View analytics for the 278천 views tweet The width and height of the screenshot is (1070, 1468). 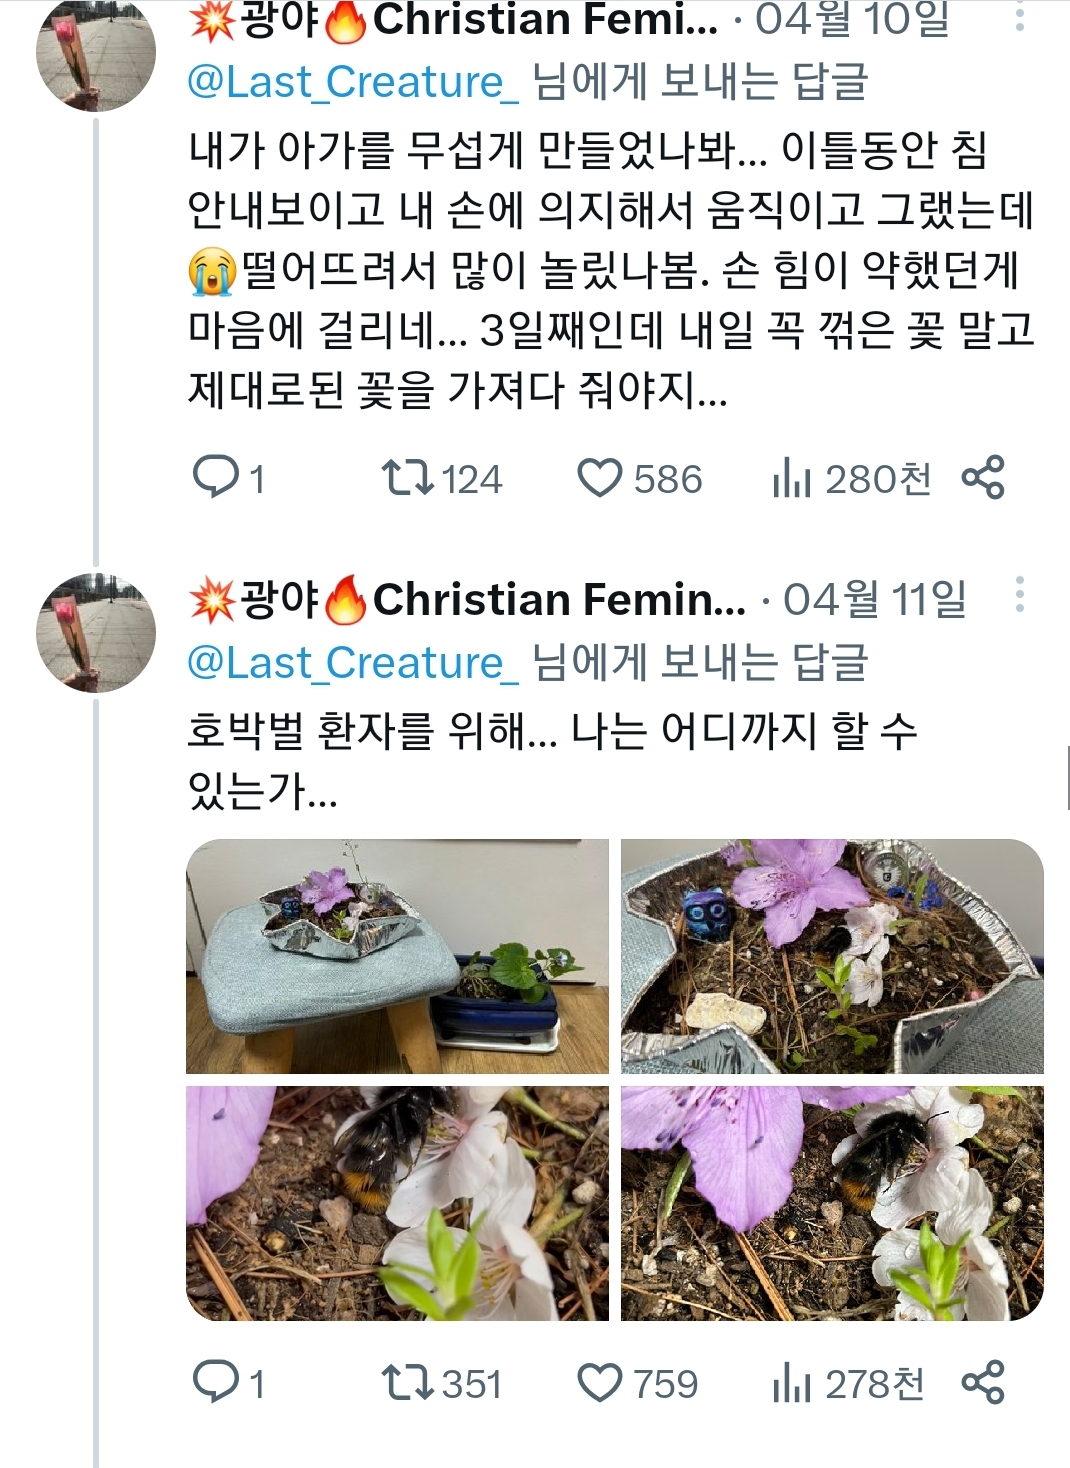pyautogui.click(x=791, y=1384)
